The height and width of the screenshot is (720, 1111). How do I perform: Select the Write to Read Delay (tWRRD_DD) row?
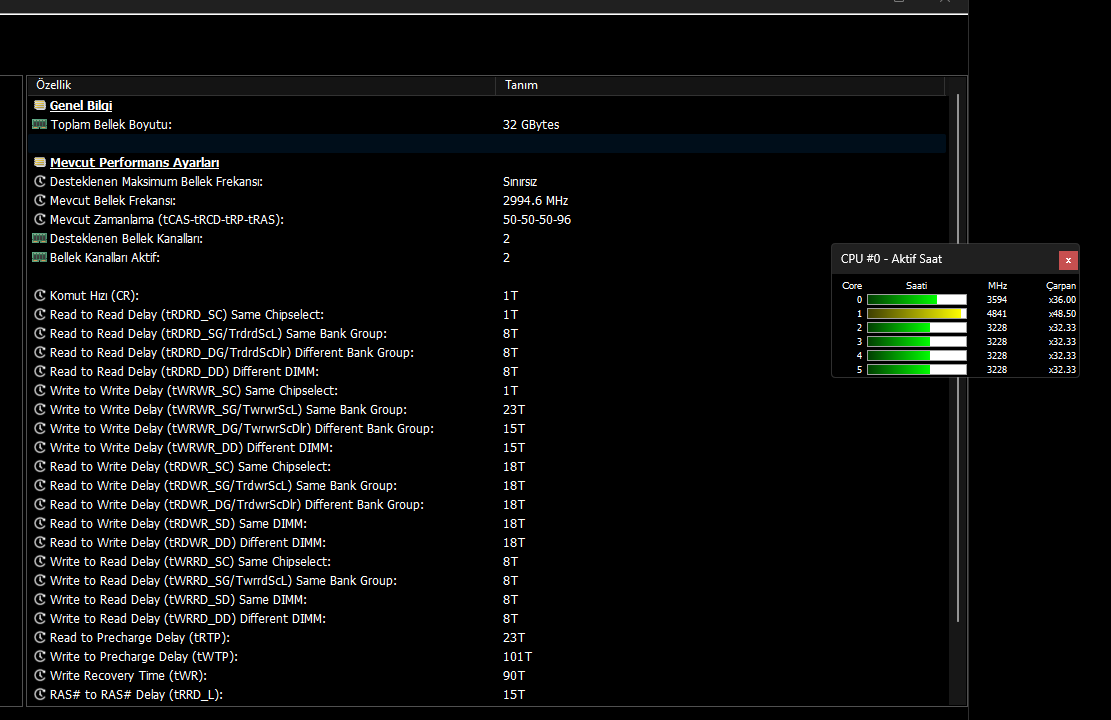(x=486, y=619)
